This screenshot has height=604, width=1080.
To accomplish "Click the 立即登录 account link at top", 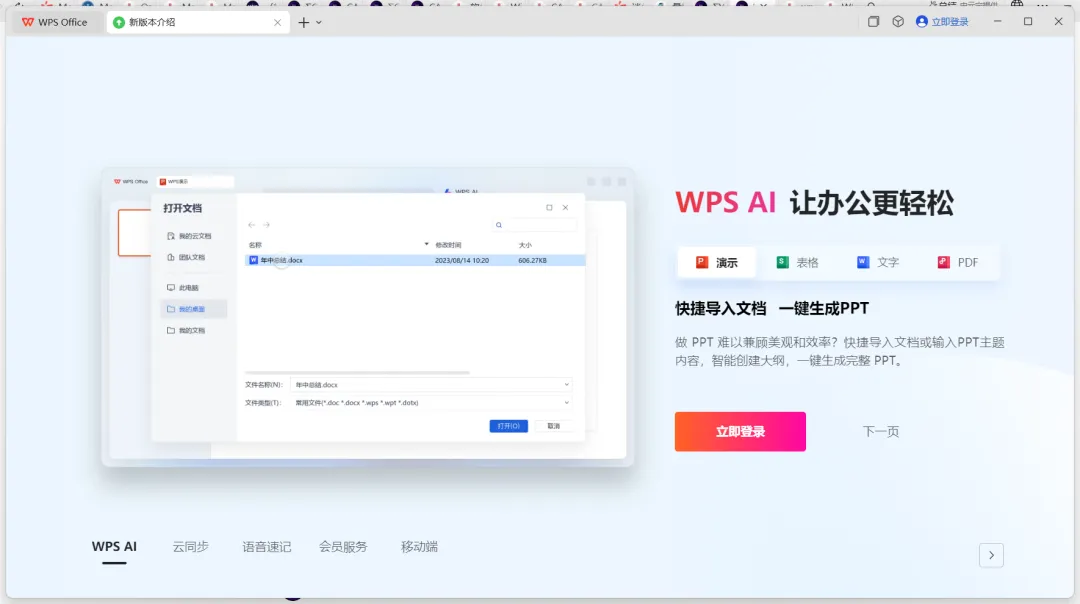I will coord(942,22).
